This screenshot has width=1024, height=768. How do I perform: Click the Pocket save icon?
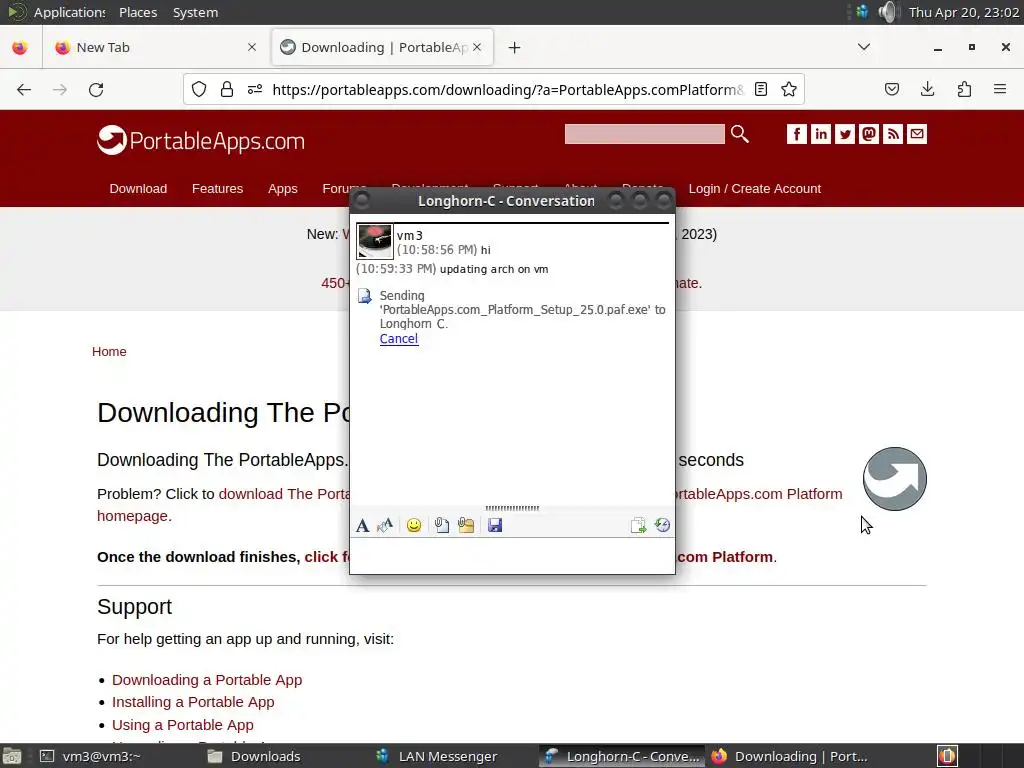point(892,89)
